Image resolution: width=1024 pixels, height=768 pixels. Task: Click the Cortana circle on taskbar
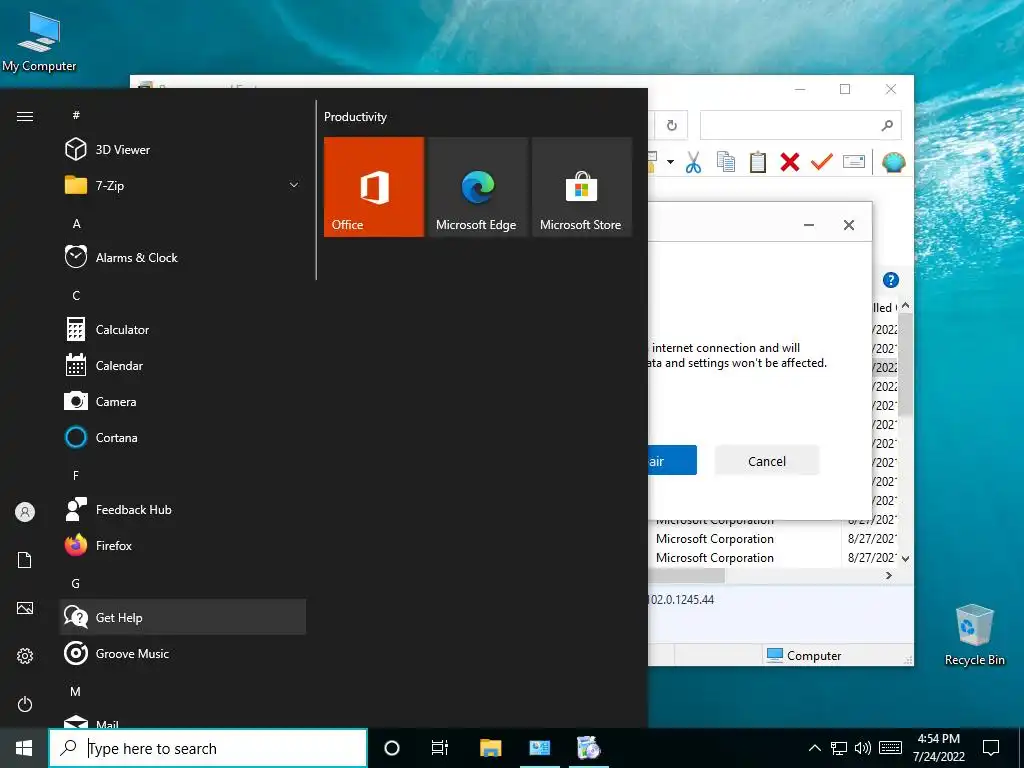click(392, 748)
